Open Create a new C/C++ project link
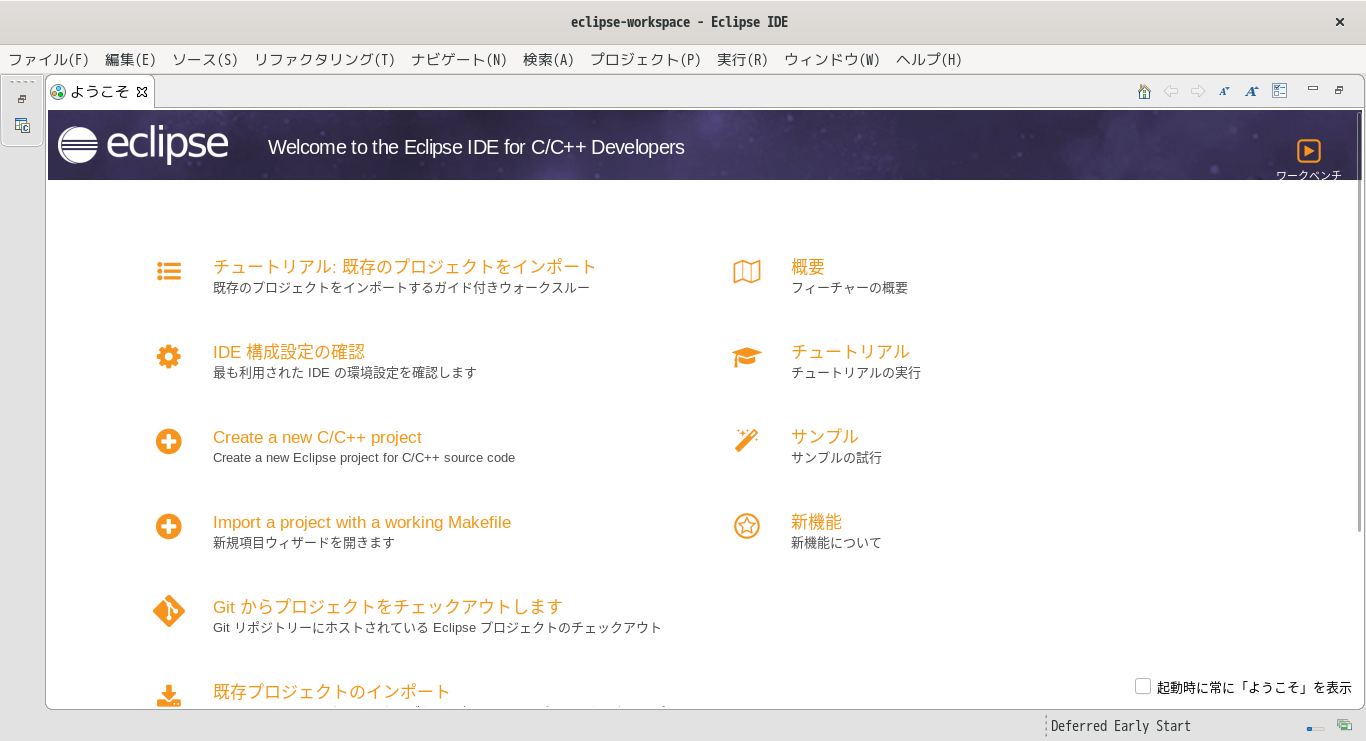Viewport: 1366px width, 741px height. (317, 438)
